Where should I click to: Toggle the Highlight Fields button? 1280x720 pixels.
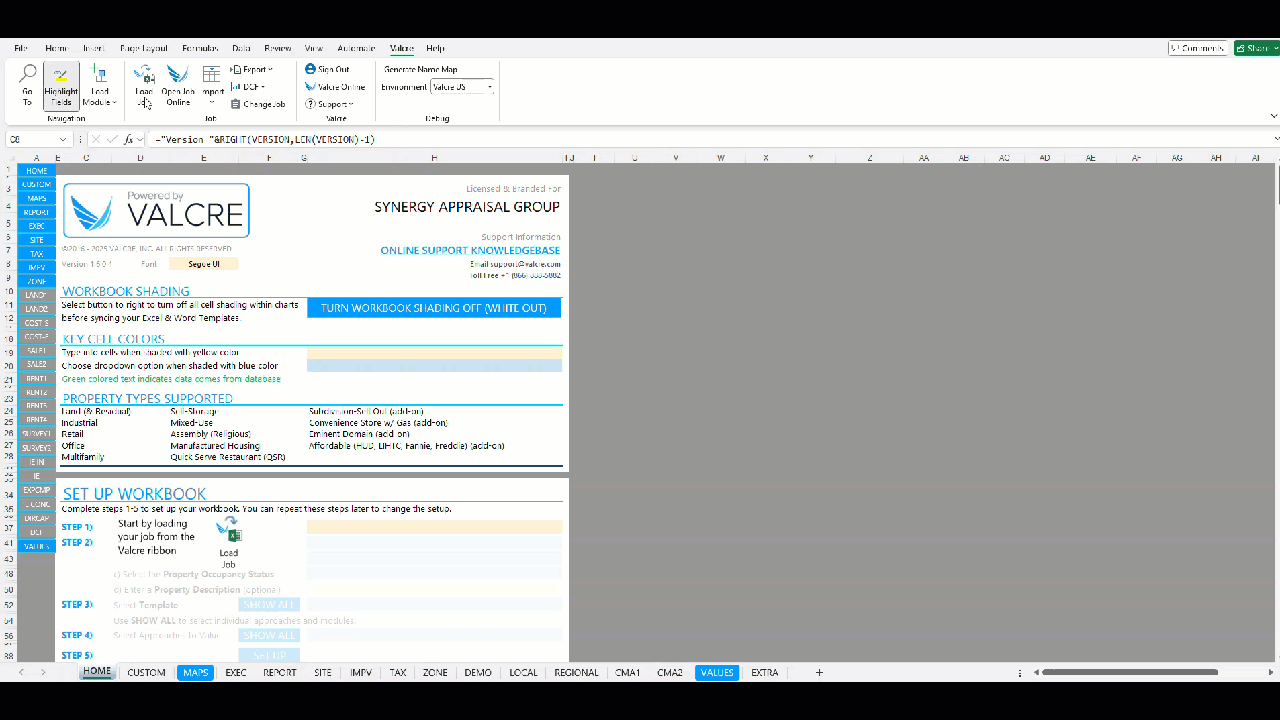click(61, 87)
